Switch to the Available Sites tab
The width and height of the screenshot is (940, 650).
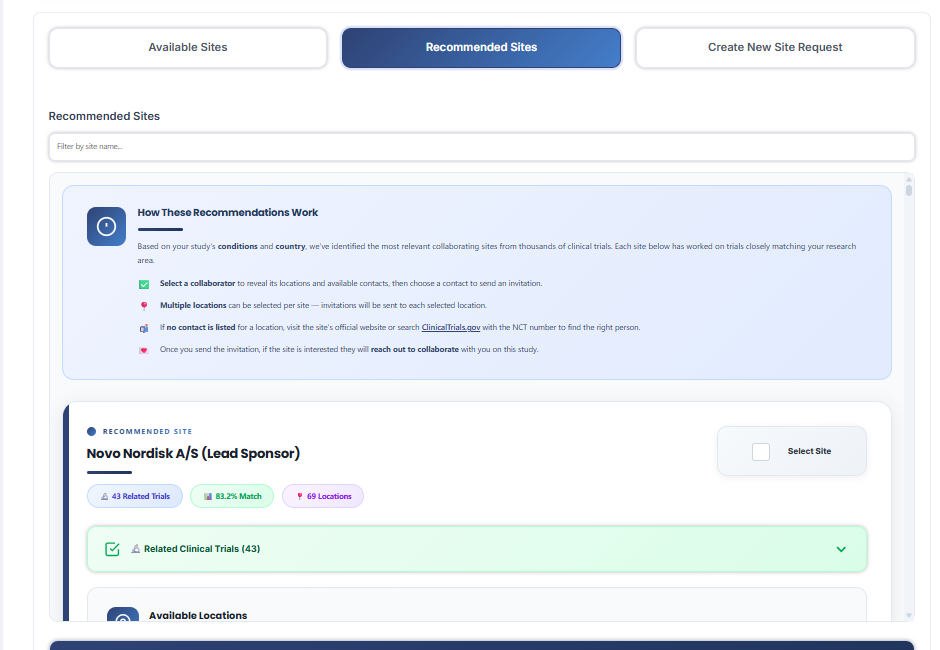pyautogui.click(x=187, y=47)
